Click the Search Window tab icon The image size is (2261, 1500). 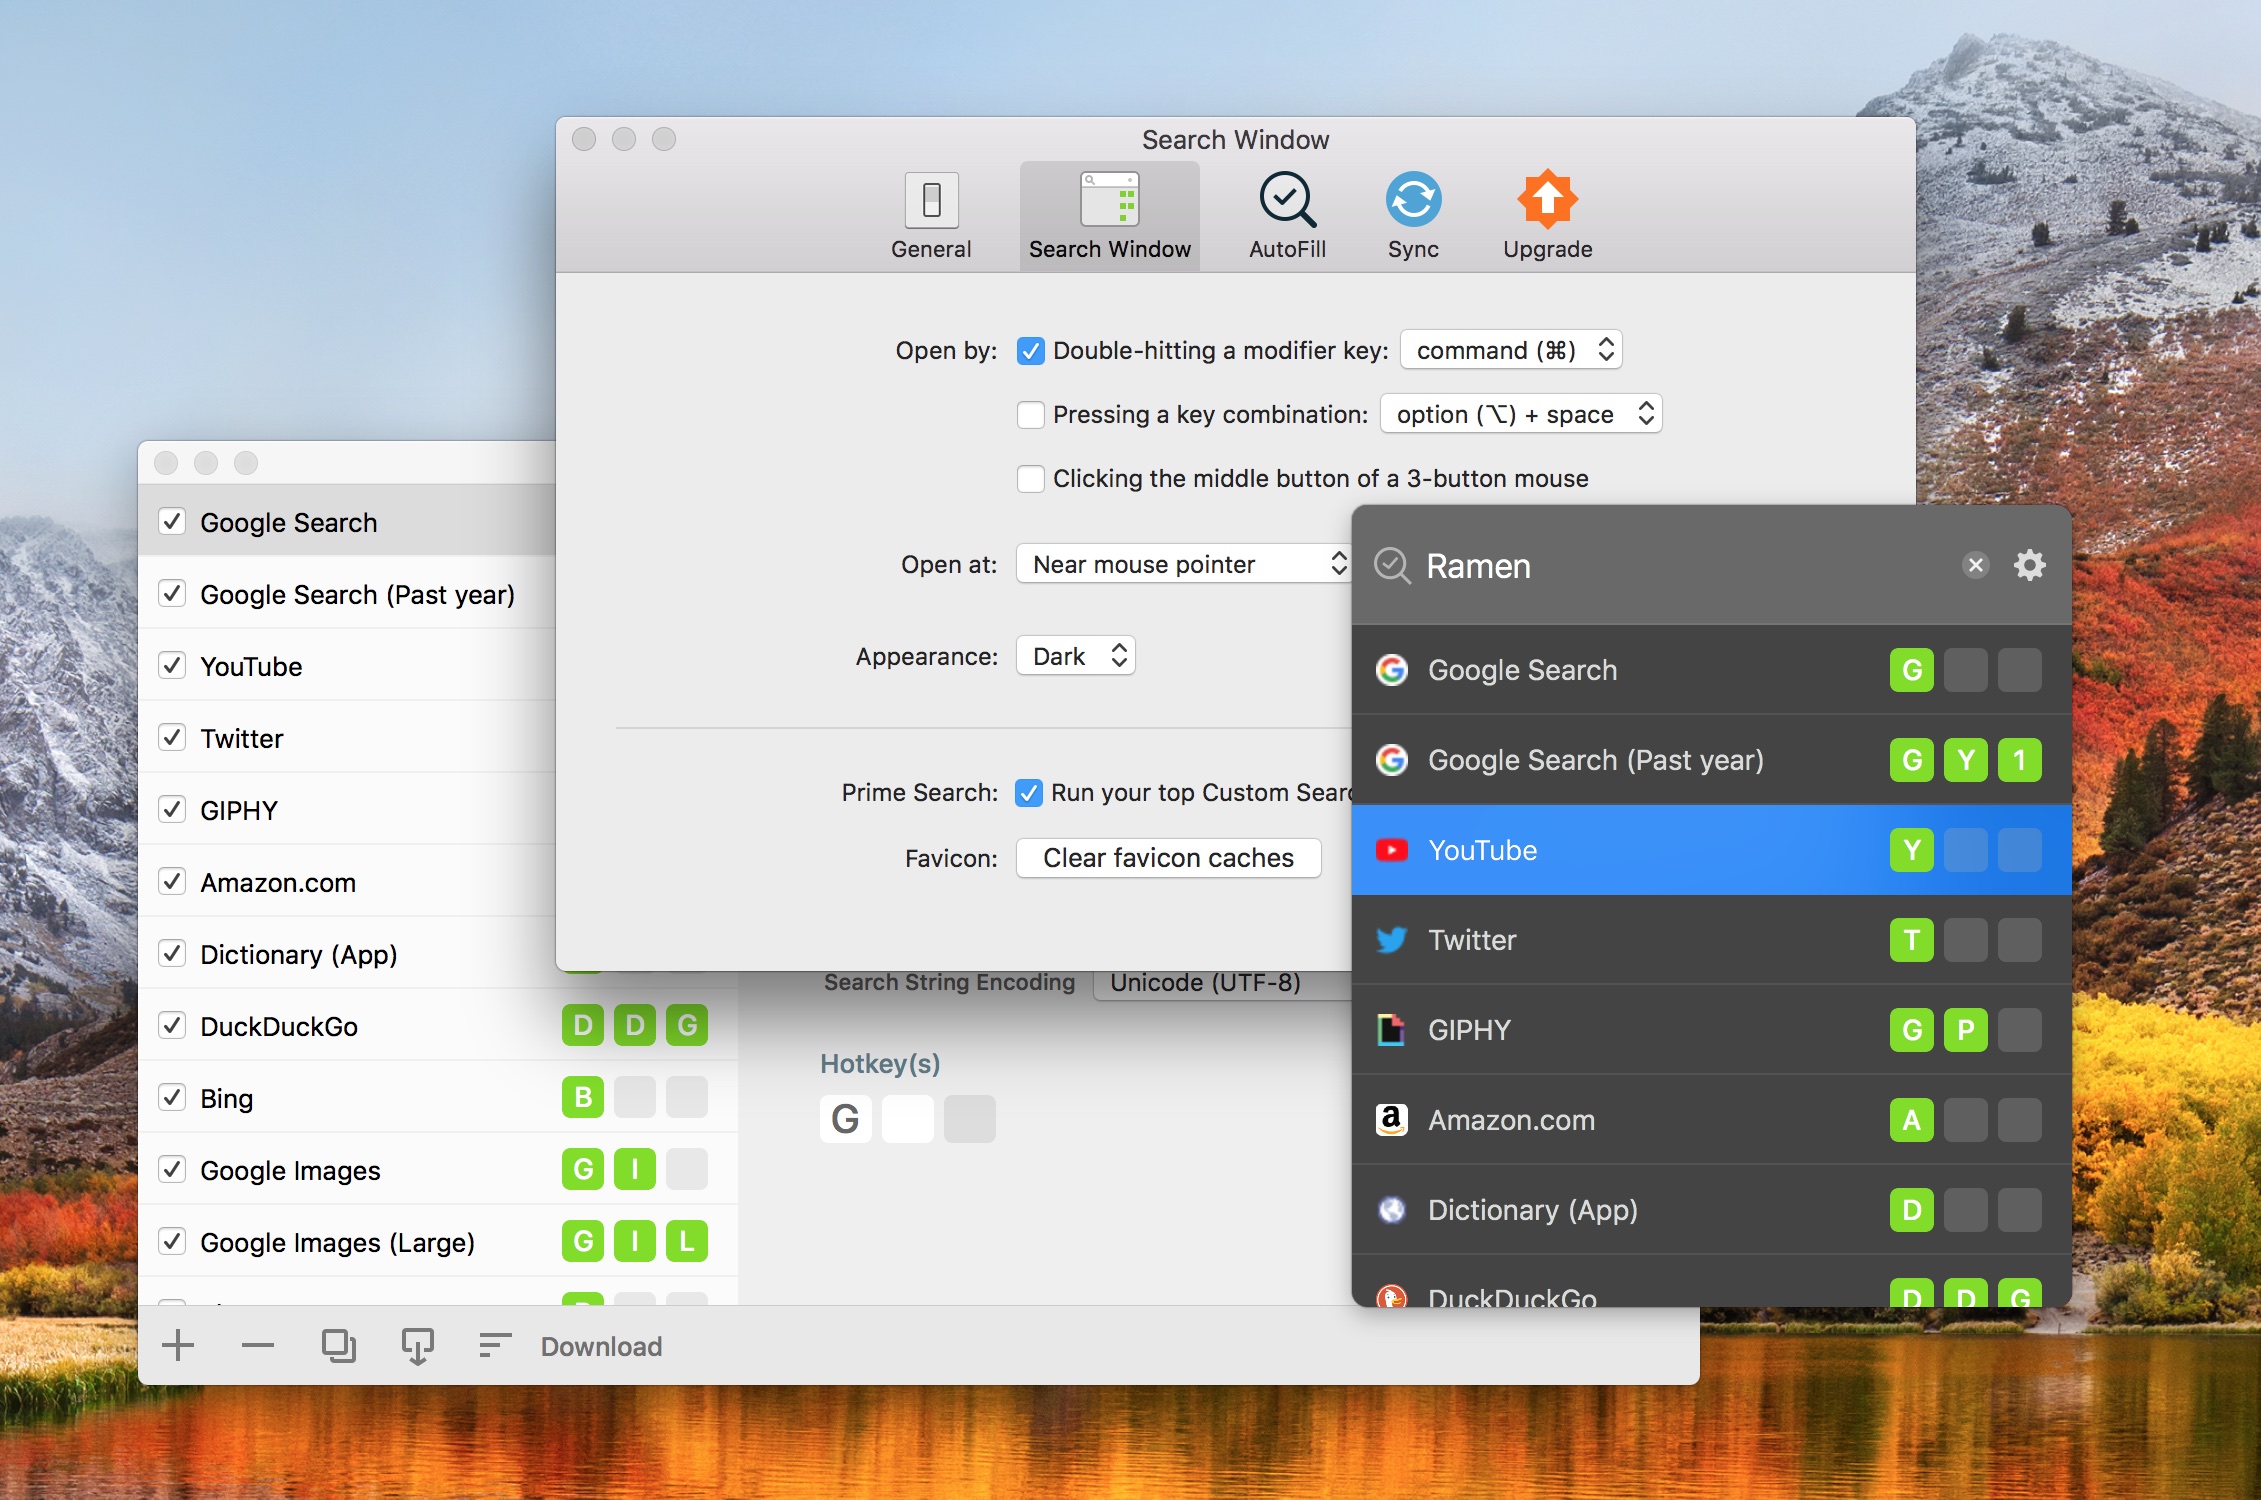[1110, 199]
